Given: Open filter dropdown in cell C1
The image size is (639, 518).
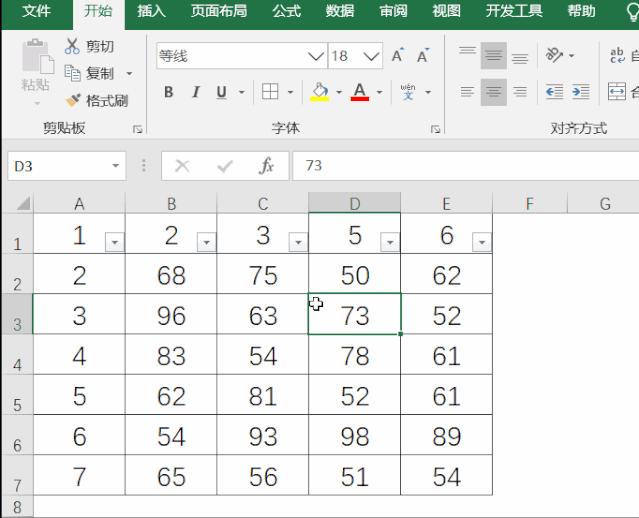Looking at the screenshot, I should (x=298, y=242).
